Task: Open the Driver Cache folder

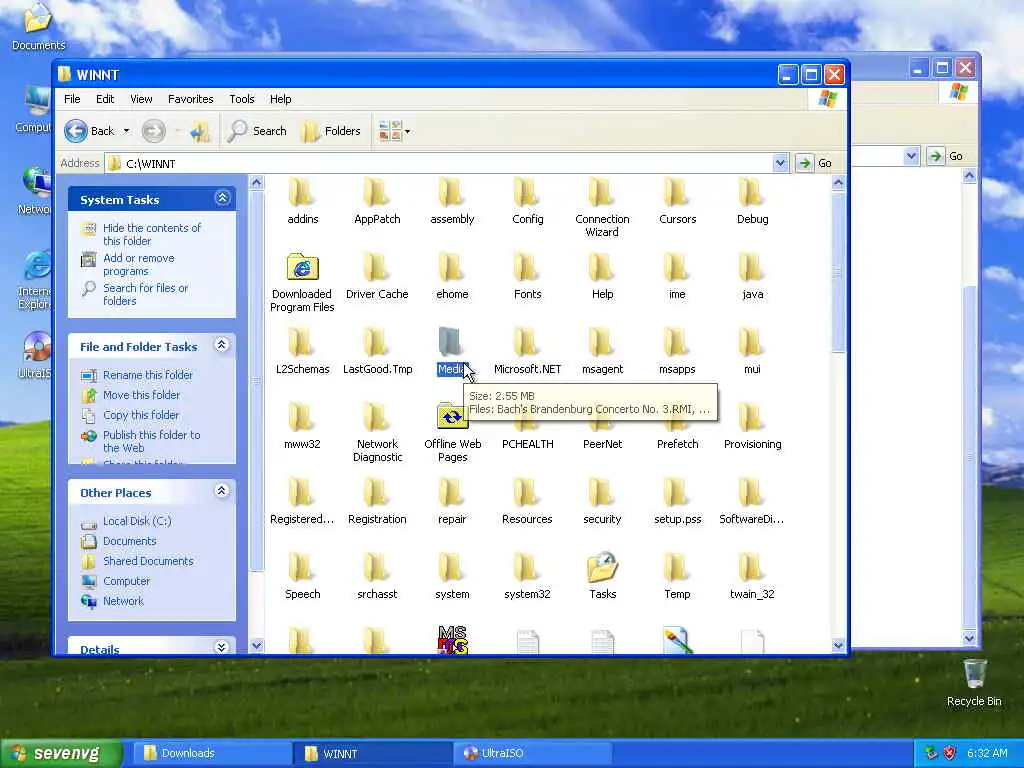Action: click(377, 277)
